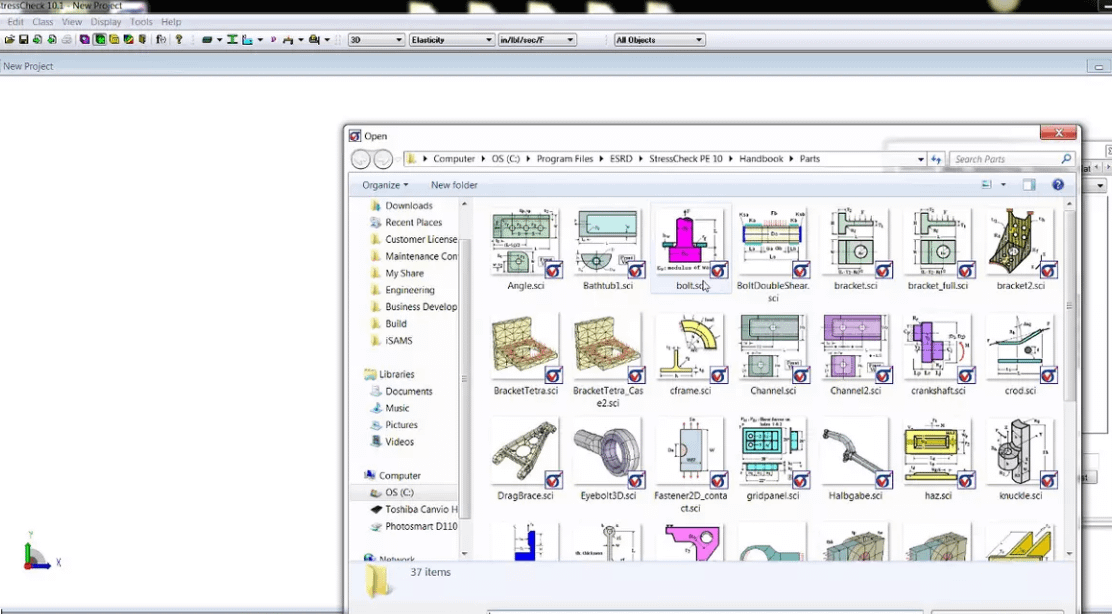Click the Organize button
The width and height of the screenshot is (1112, 614).
(384, 185)
